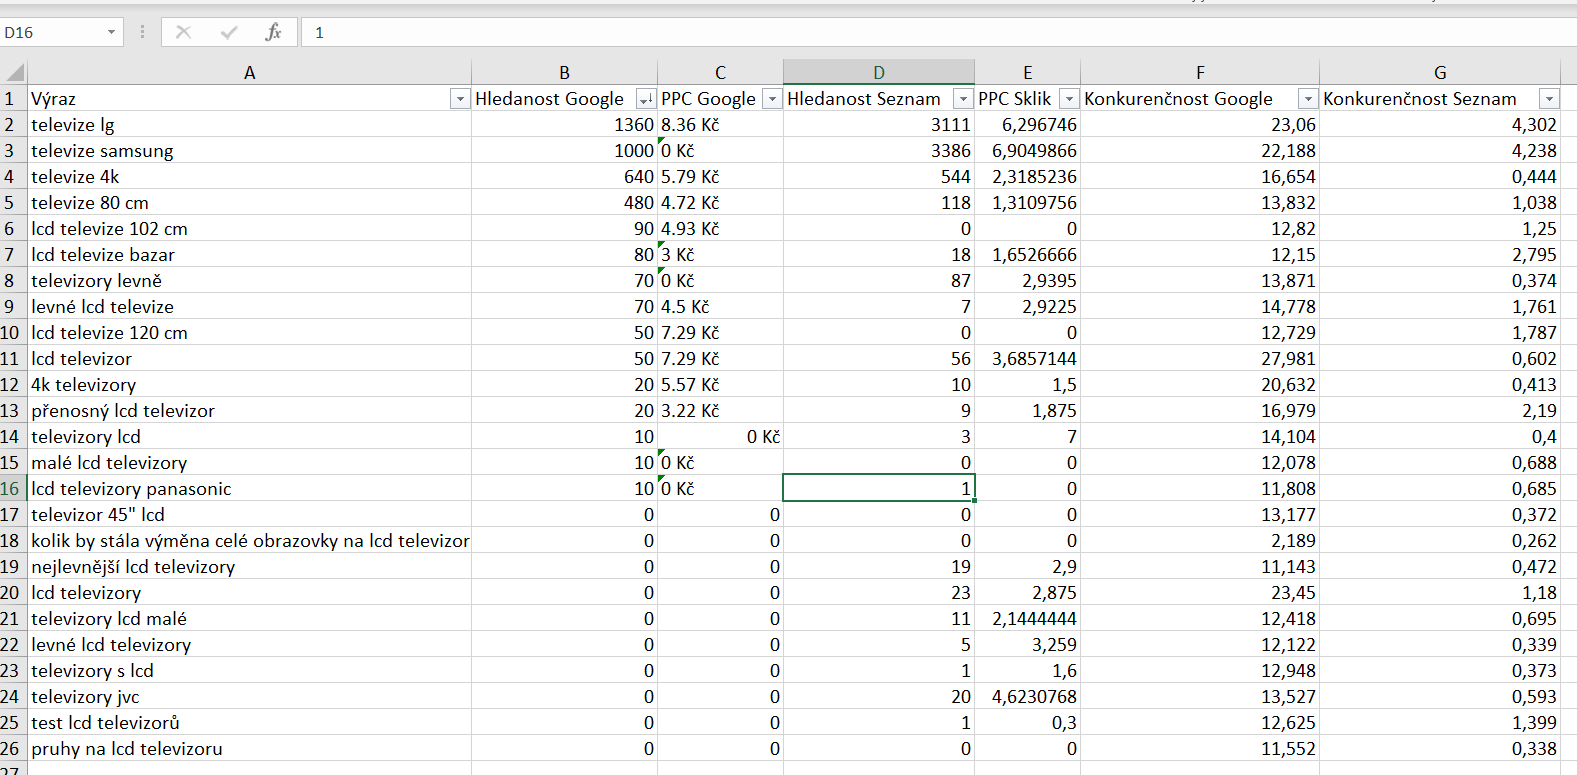Open the Konkurenčnost Seznam filter dropdown
This screenshot has height=775, width=1577.
click(x=1549, y=99)
